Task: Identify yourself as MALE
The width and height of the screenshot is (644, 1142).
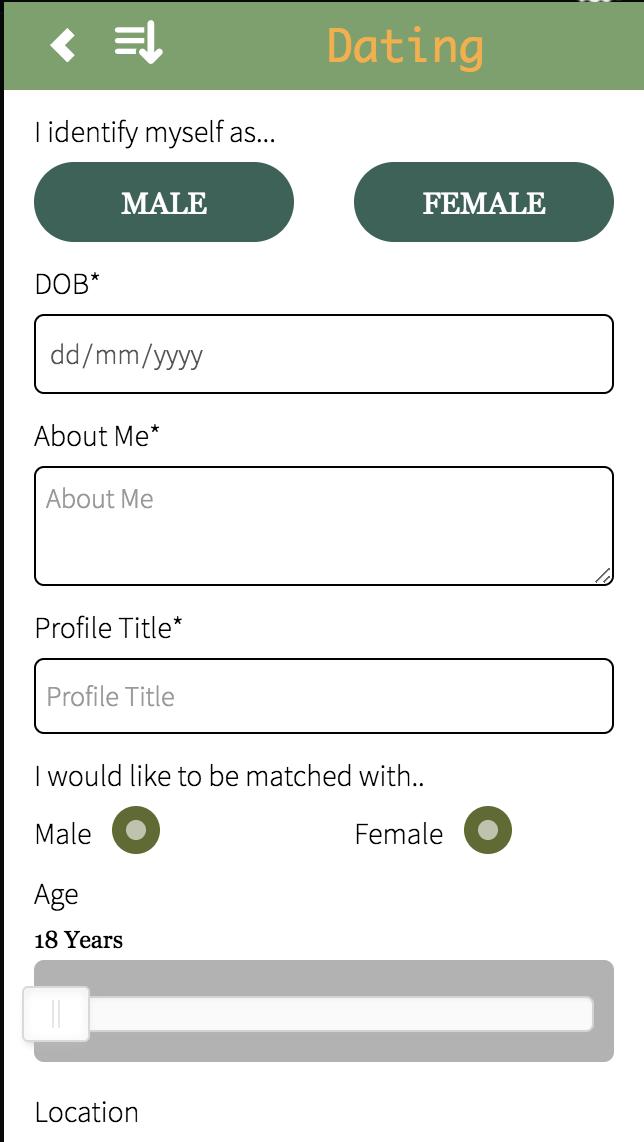Action: click(x=164, y=203)
